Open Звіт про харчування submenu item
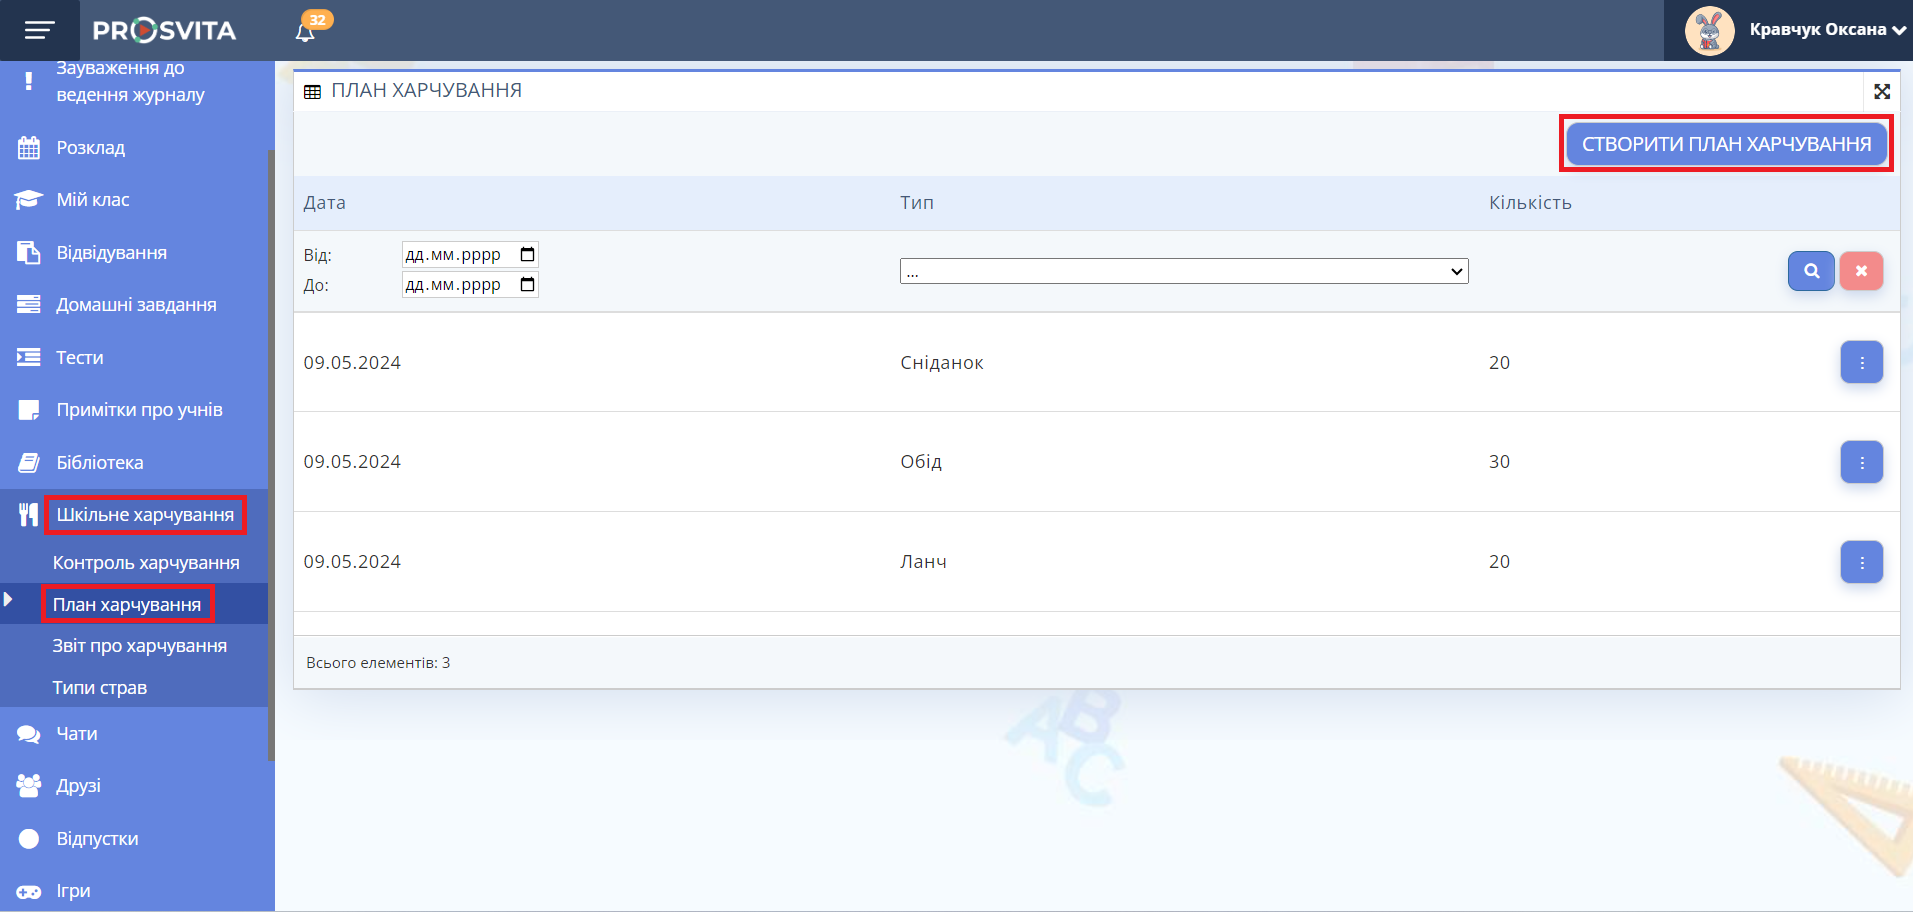The width and height of the screenshot is (1913, 912). tap(139, 646)
